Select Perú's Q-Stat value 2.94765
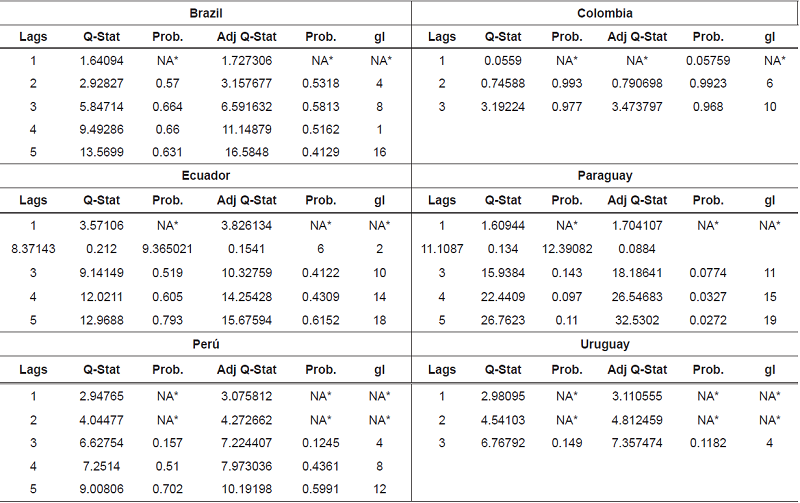The height and width of the screenshot is (503, 800). click(x=104, y=396)
